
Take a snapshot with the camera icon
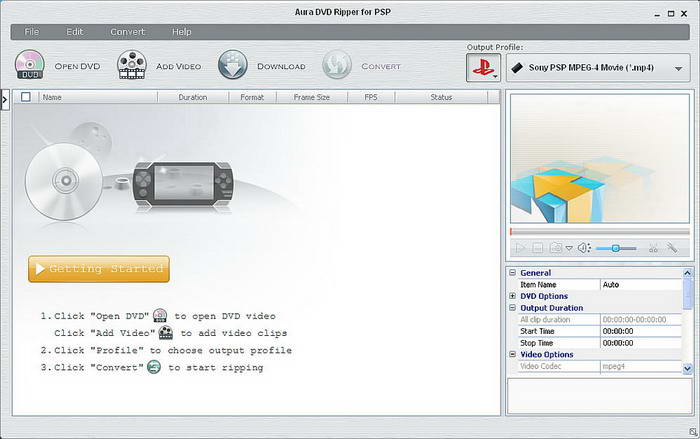[x=556, y=248]
